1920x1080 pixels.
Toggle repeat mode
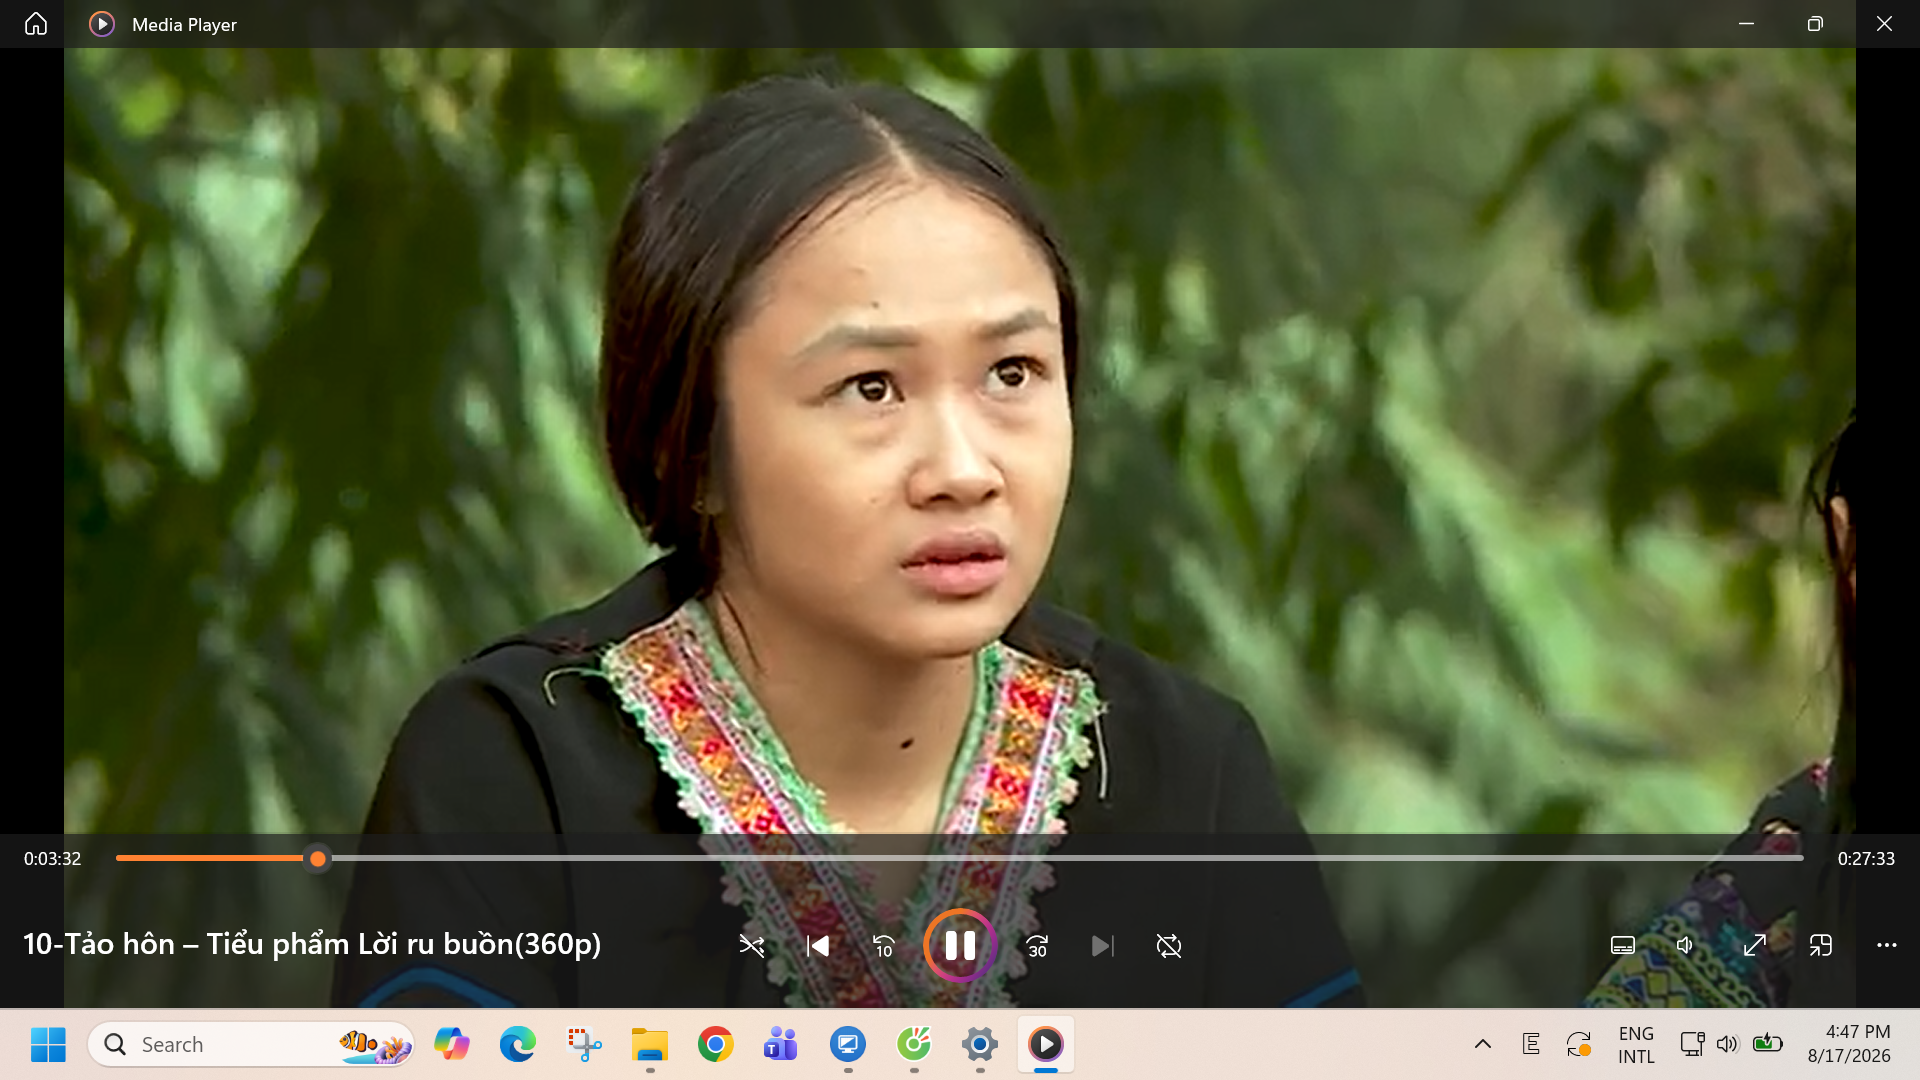1169,945
